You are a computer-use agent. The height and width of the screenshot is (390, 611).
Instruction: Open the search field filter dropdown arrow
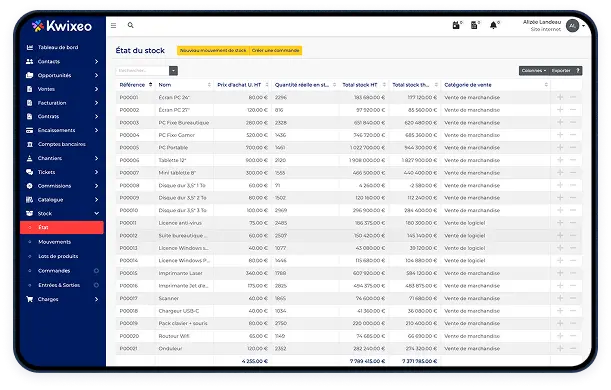(x=173, y=71)
